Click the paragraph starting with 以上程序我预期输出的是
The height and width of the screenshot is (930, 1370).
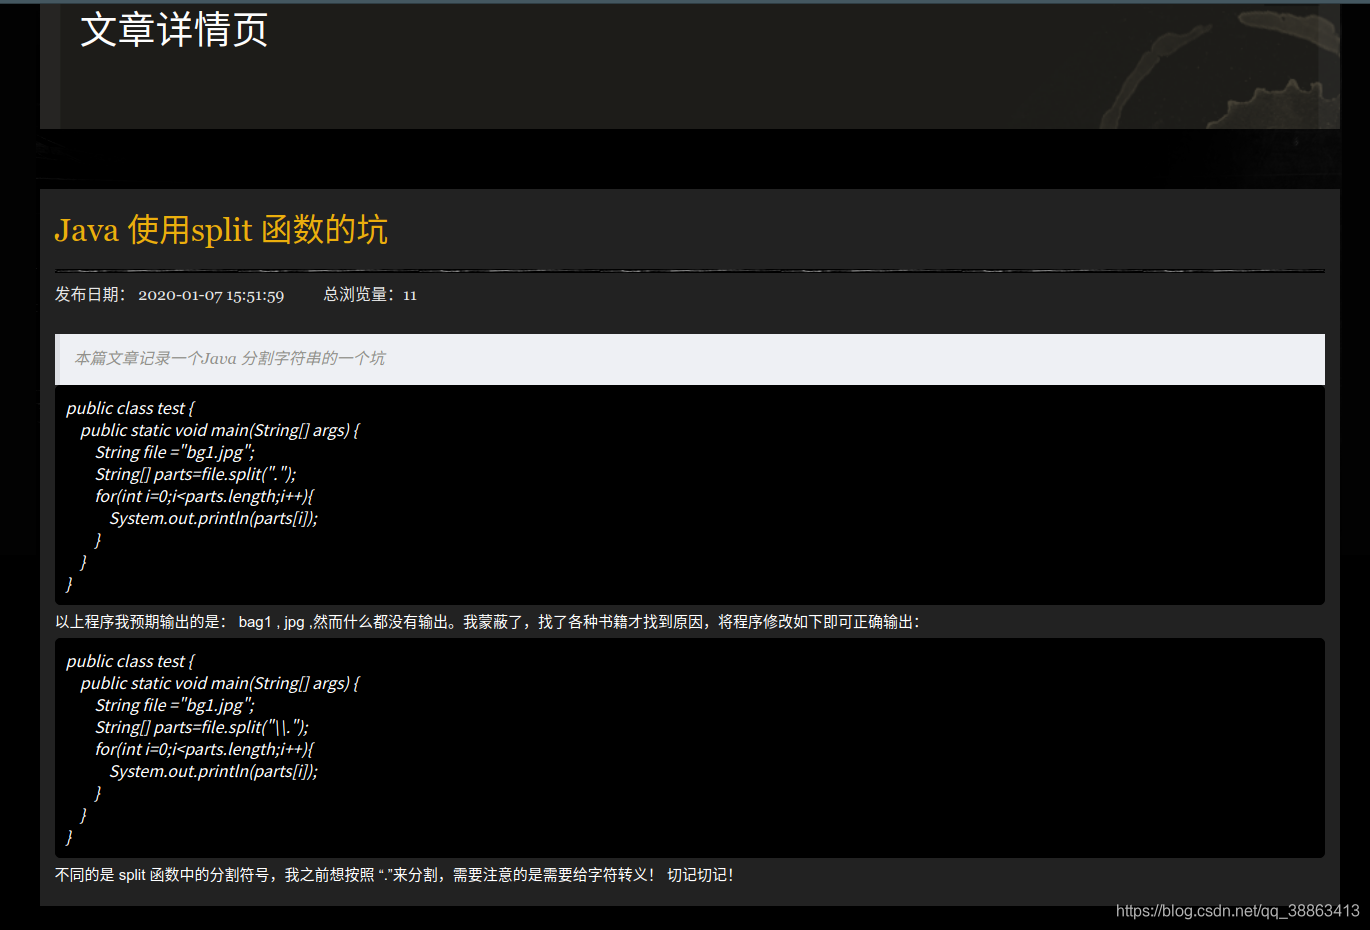click(x=487, y=622)
